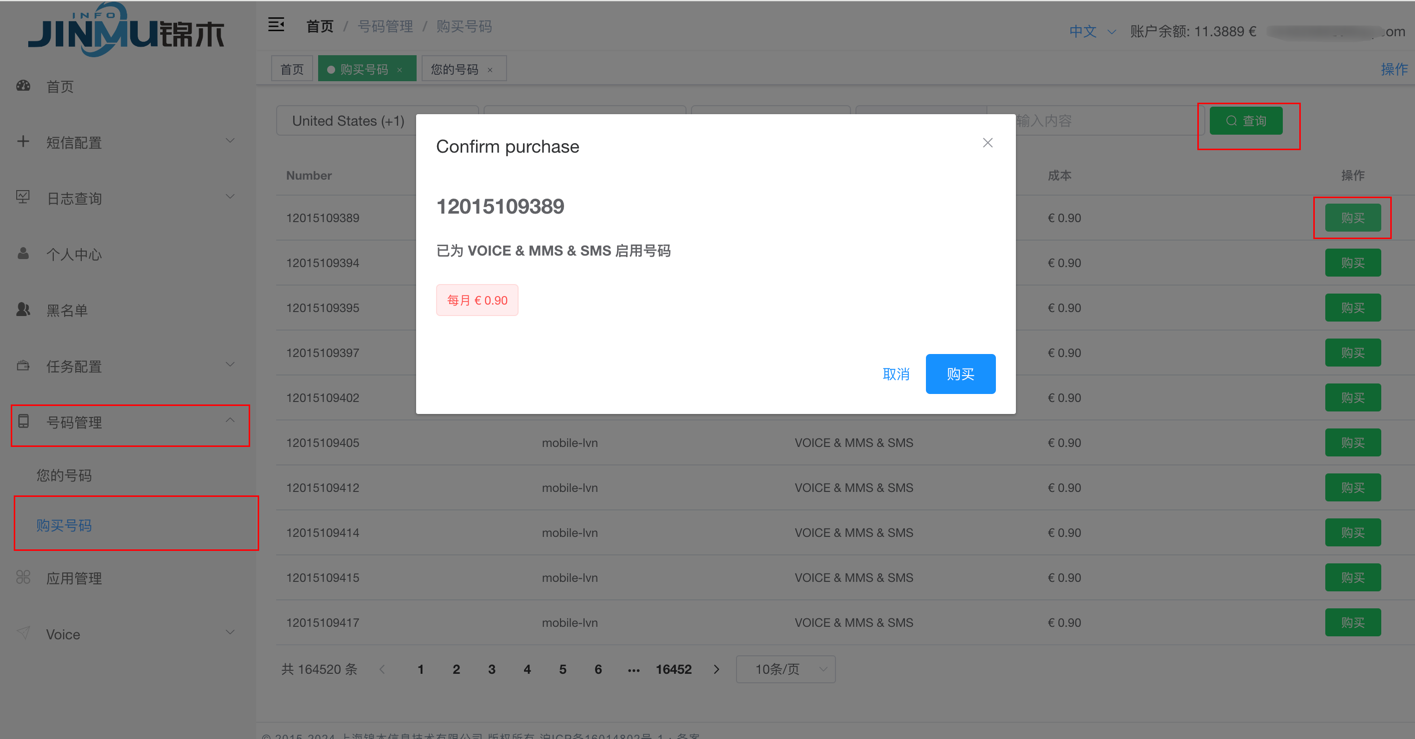The width and height of the screenshot is (1415, 739).
Task: Click 购买 for number 12015109405
Action: 1353,443
